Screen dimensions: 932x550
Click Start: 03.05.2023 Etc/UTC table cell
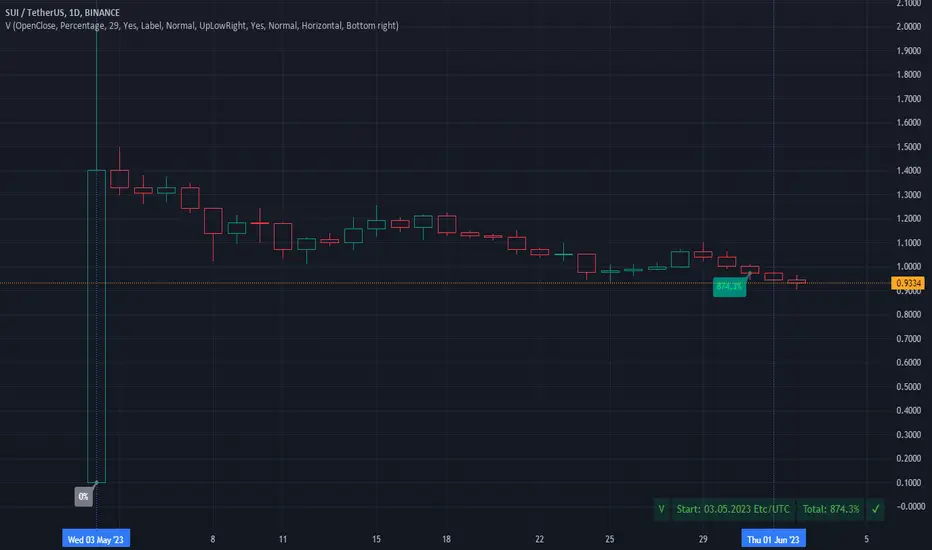[x=733, y=510]
